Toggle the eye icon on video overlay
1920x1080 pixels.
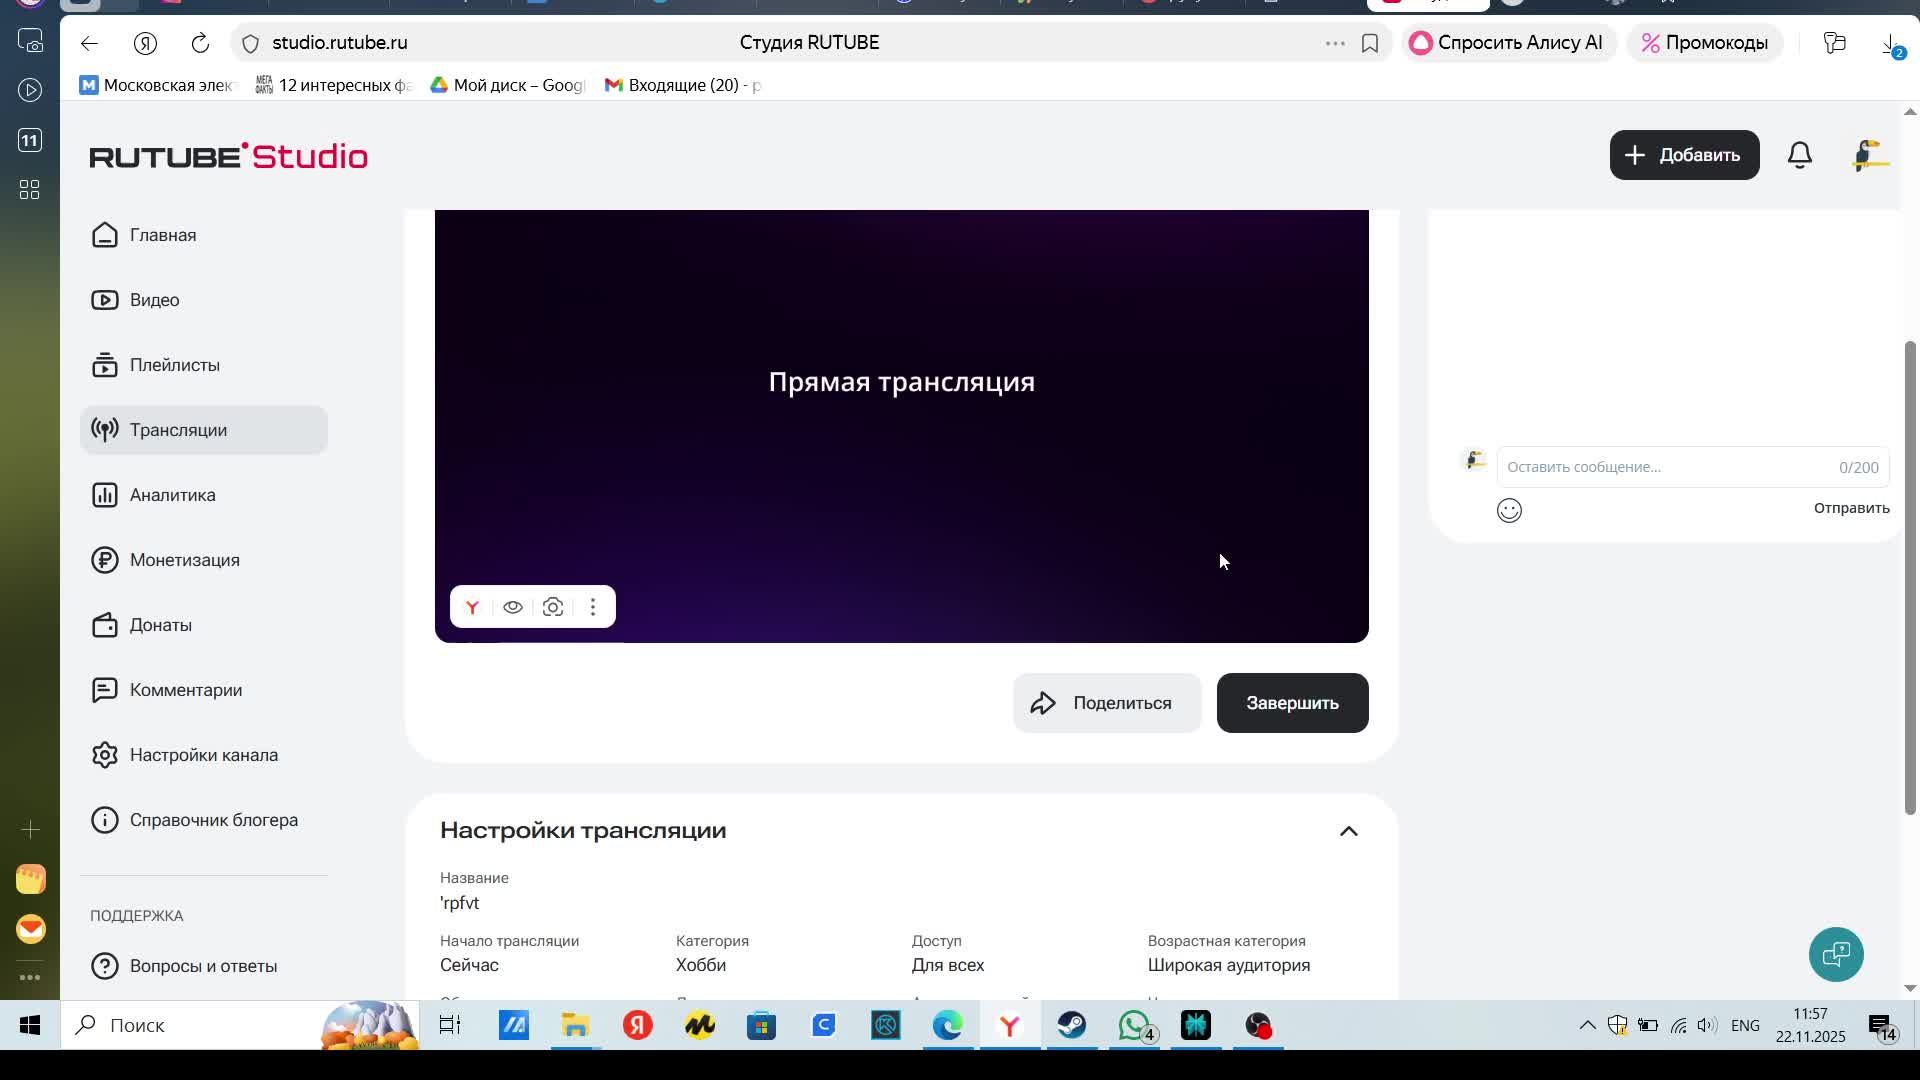[513, 607]
